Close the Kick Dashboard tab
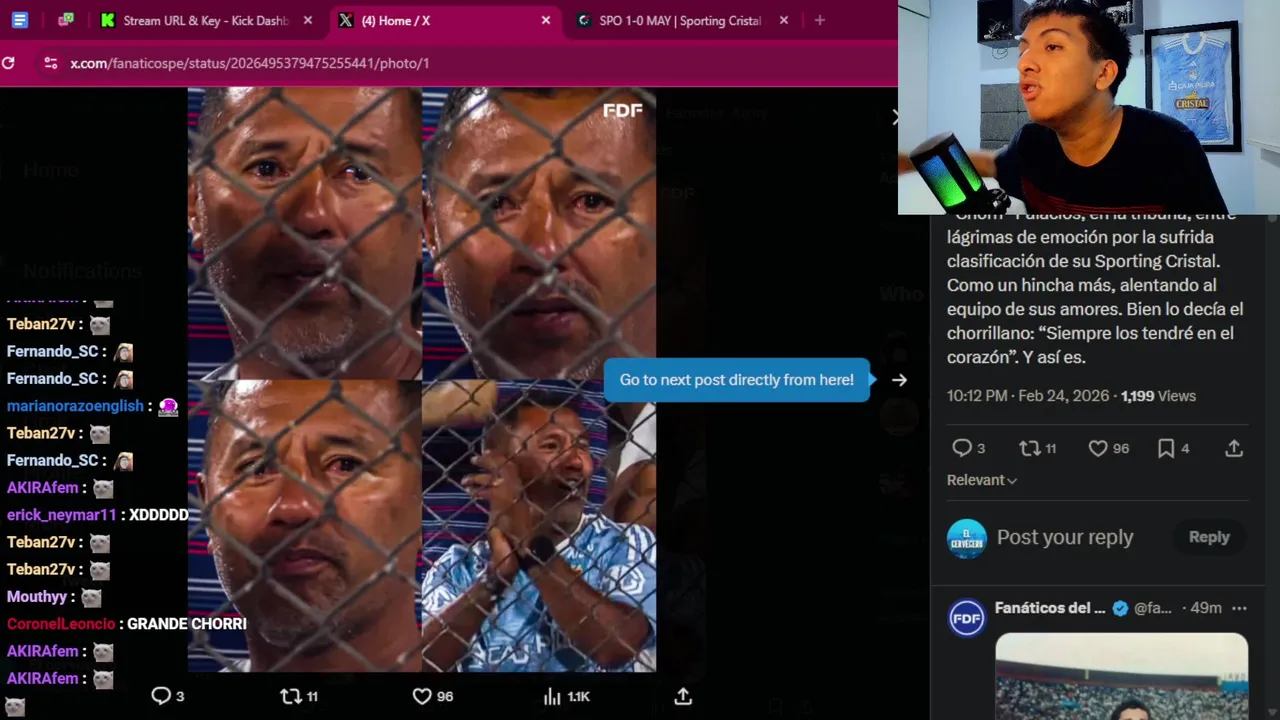Screen dimensions: 1280x720 click(308, 20)
